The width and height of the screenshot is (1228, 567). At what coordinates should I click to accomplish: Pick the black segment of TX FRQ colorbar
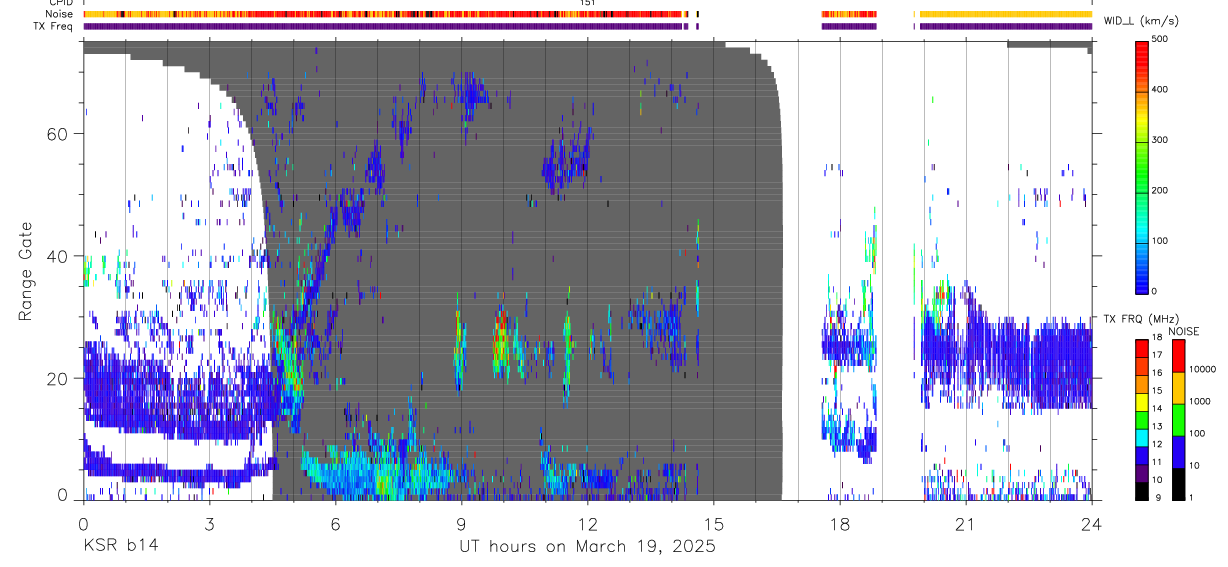click(1141, 490)
